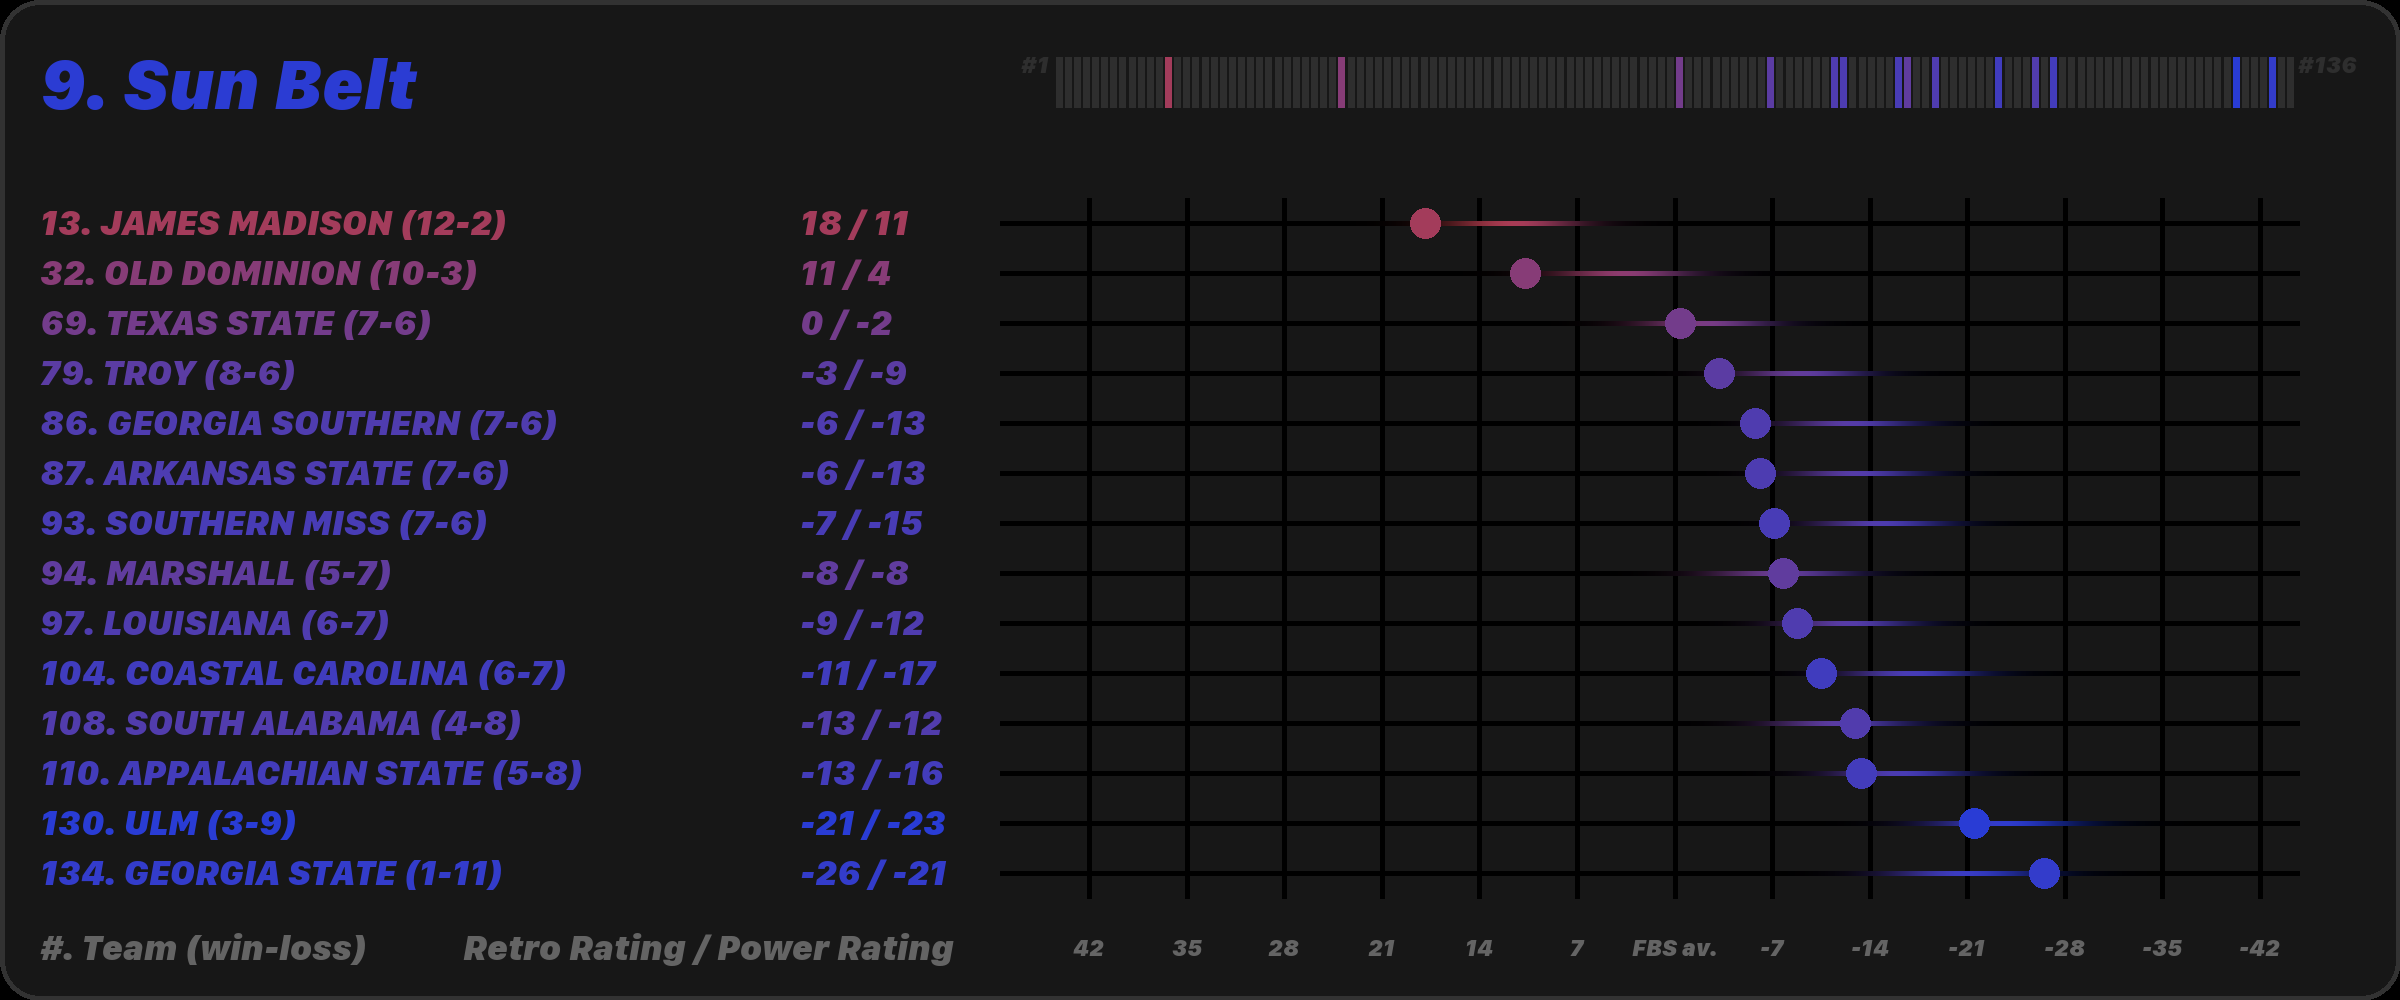The height and width of the screenshot is (1000, 2400).
Task: Click the "-28" chart axis label
Action: [2065, 948]
